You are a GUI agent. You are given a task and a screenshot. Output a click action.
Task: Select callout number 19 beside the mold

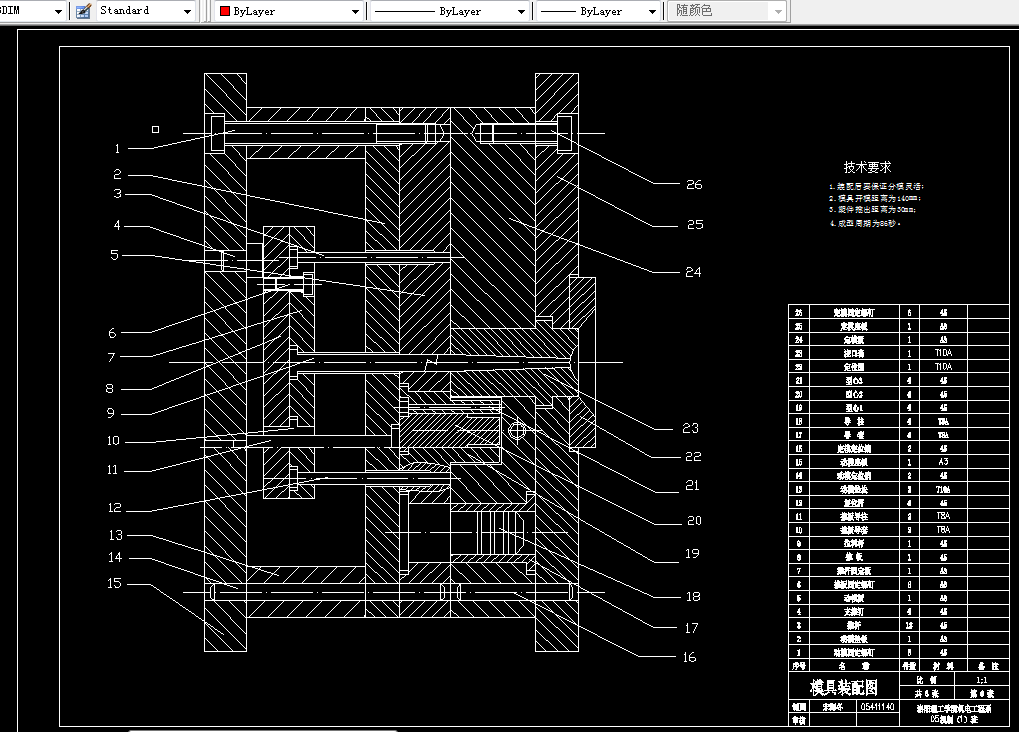tap(692, 554)
